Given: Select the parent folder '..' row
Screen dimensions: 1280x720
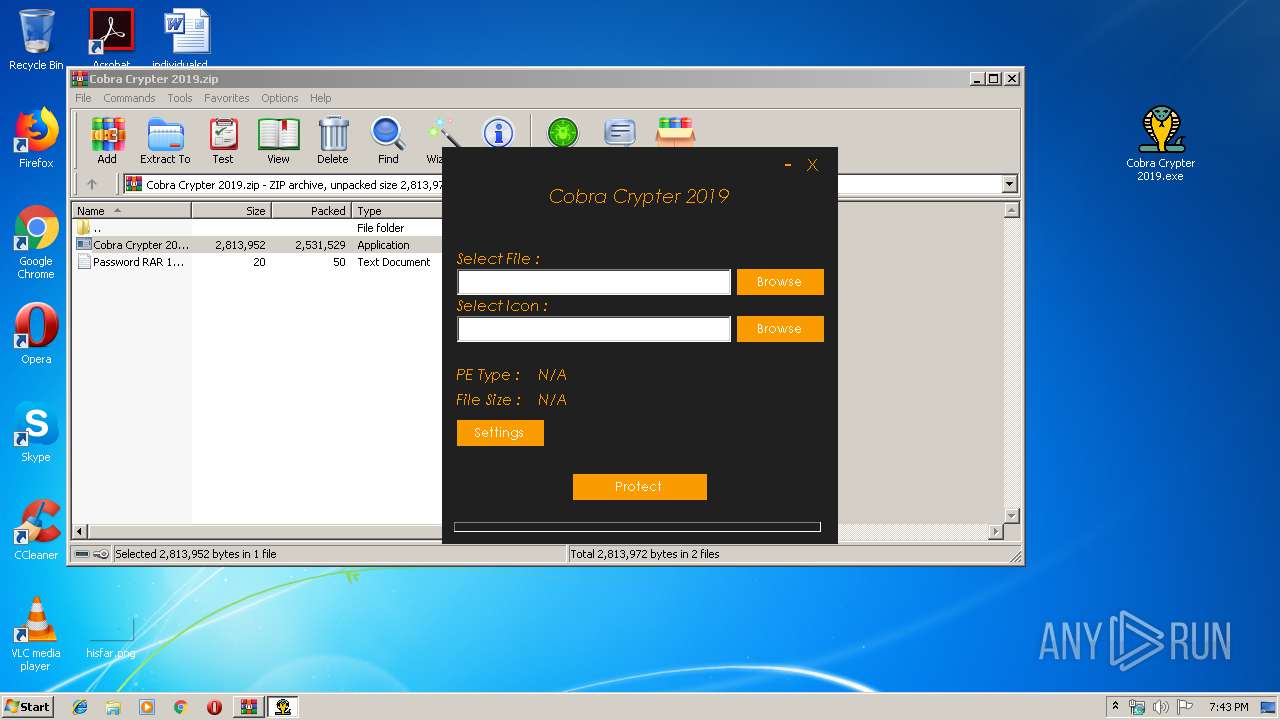Looking at the screenshot, I should pyautogui.click(x=258, y=228).
